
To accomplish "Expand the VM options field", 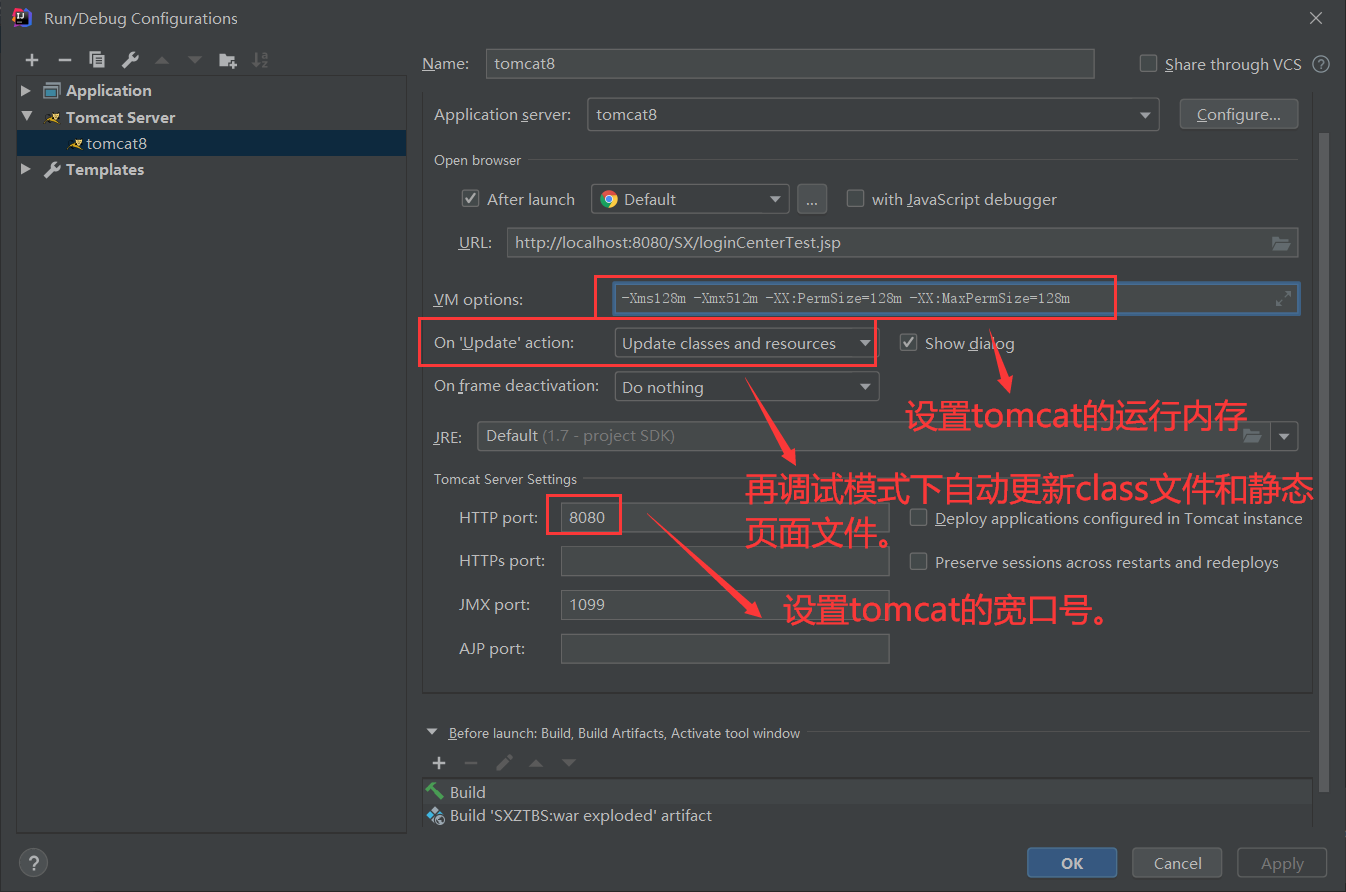I will point(1283,298).
